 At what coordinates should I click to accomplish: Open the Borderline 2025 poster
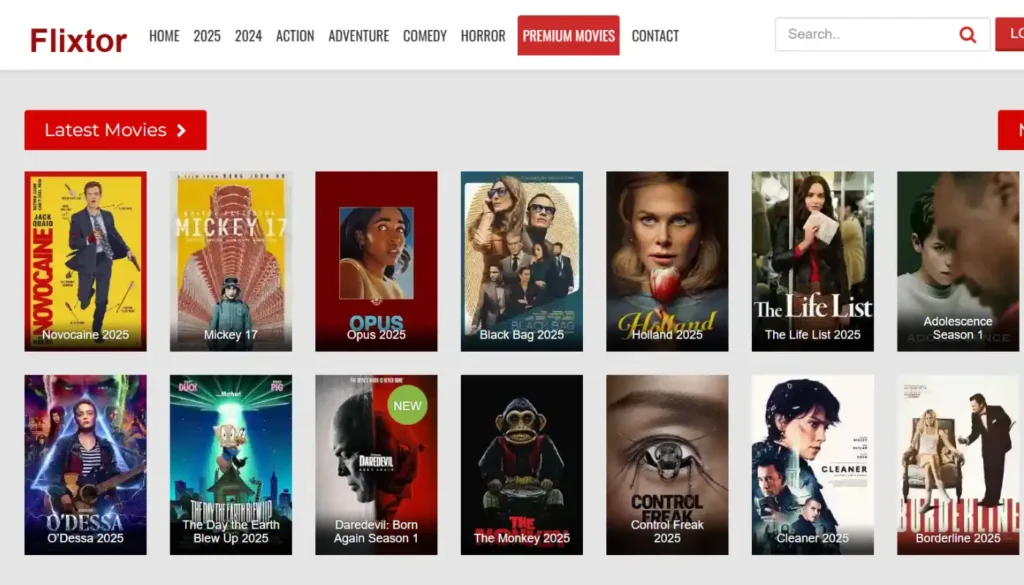click(957, 465)
